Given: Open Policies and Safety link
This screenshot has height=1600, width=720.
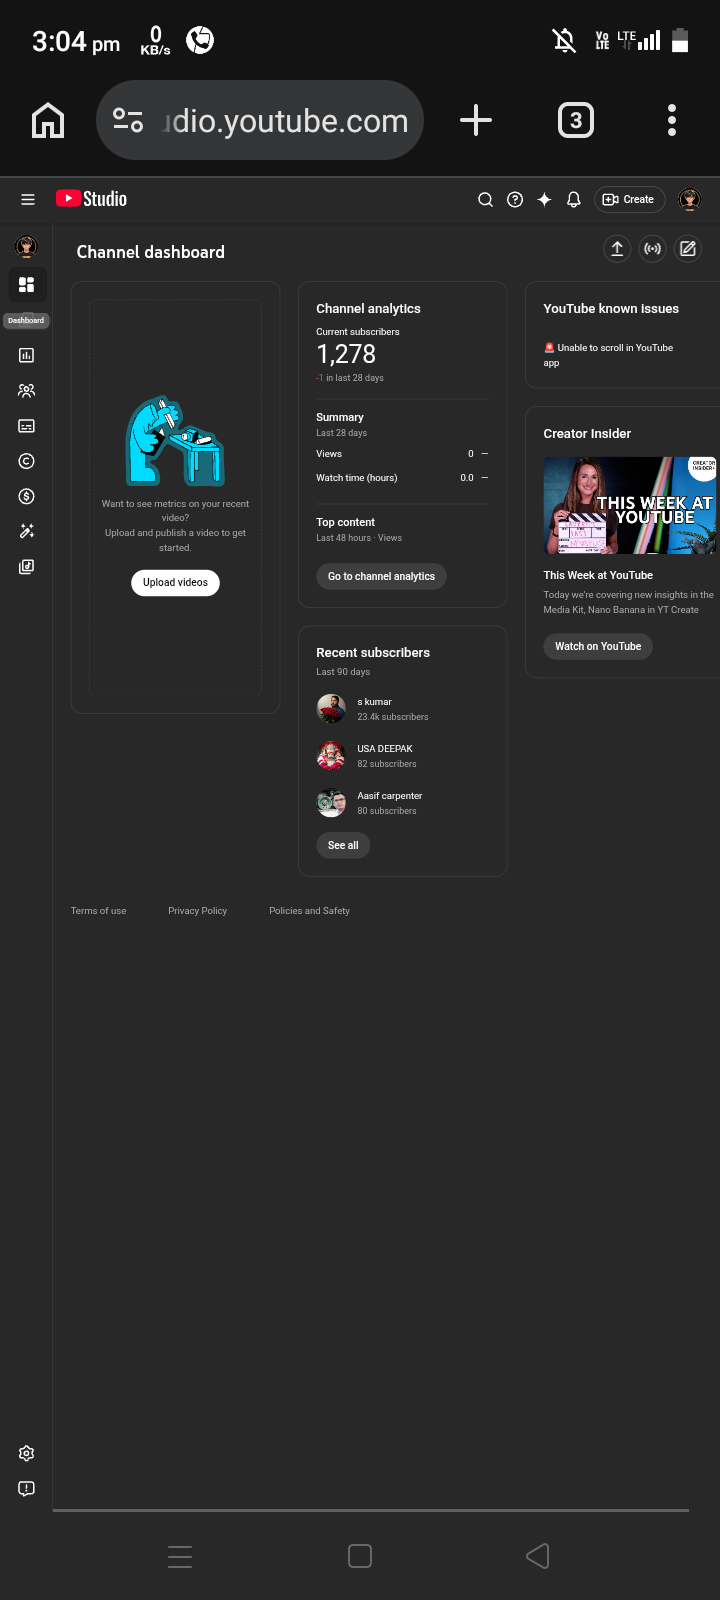Looking at the screenshot, I should 309,911.
